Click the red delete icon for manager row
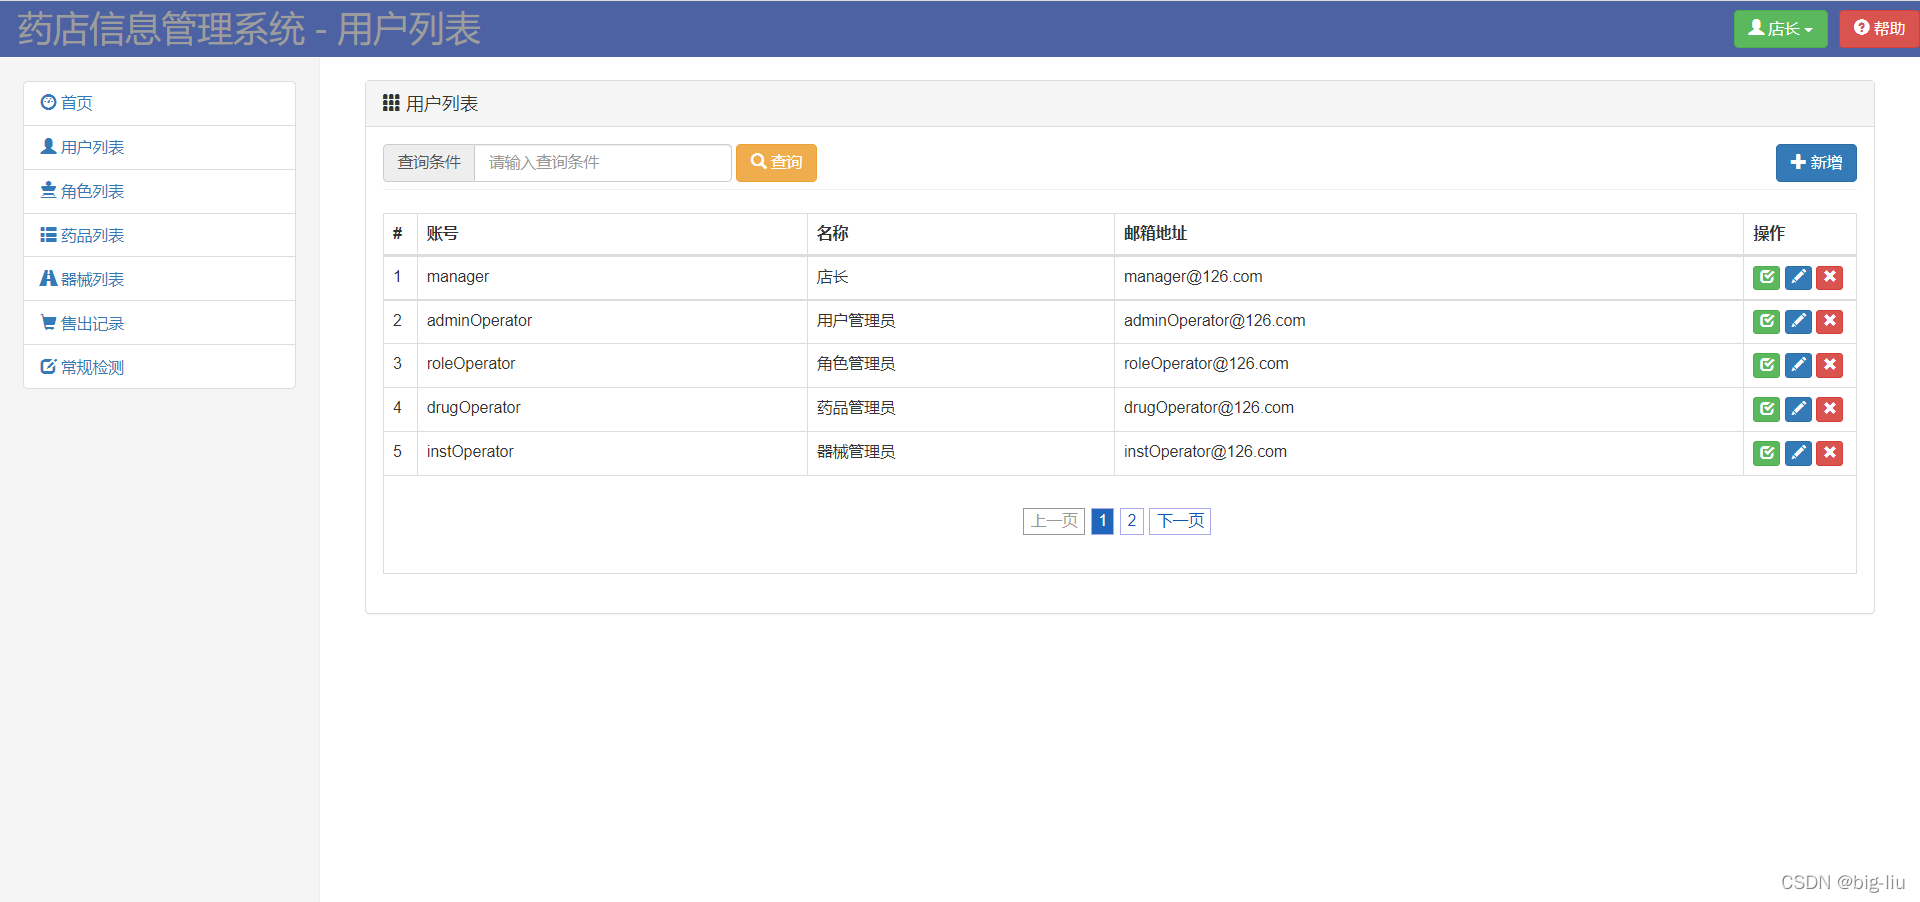 click(x=1830, y=277)
